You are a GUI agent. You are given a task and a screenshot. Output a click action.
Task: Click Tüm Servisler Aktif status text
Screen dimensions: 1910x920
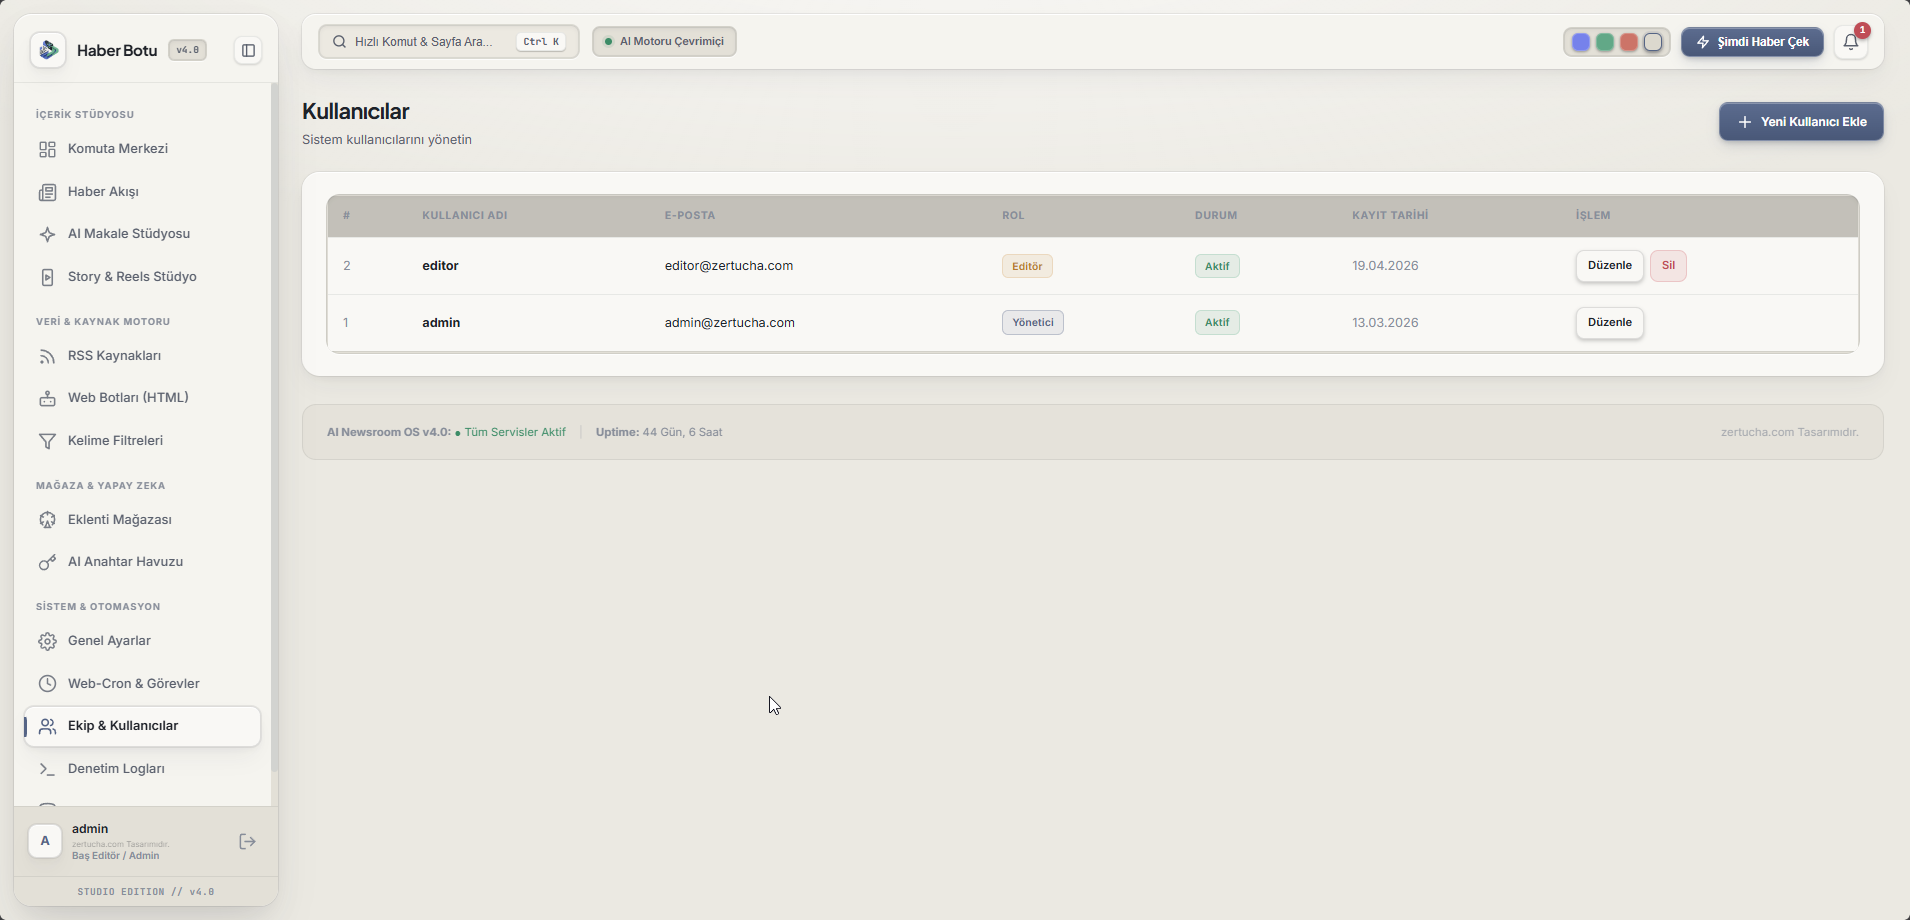(x=515, y=433)
